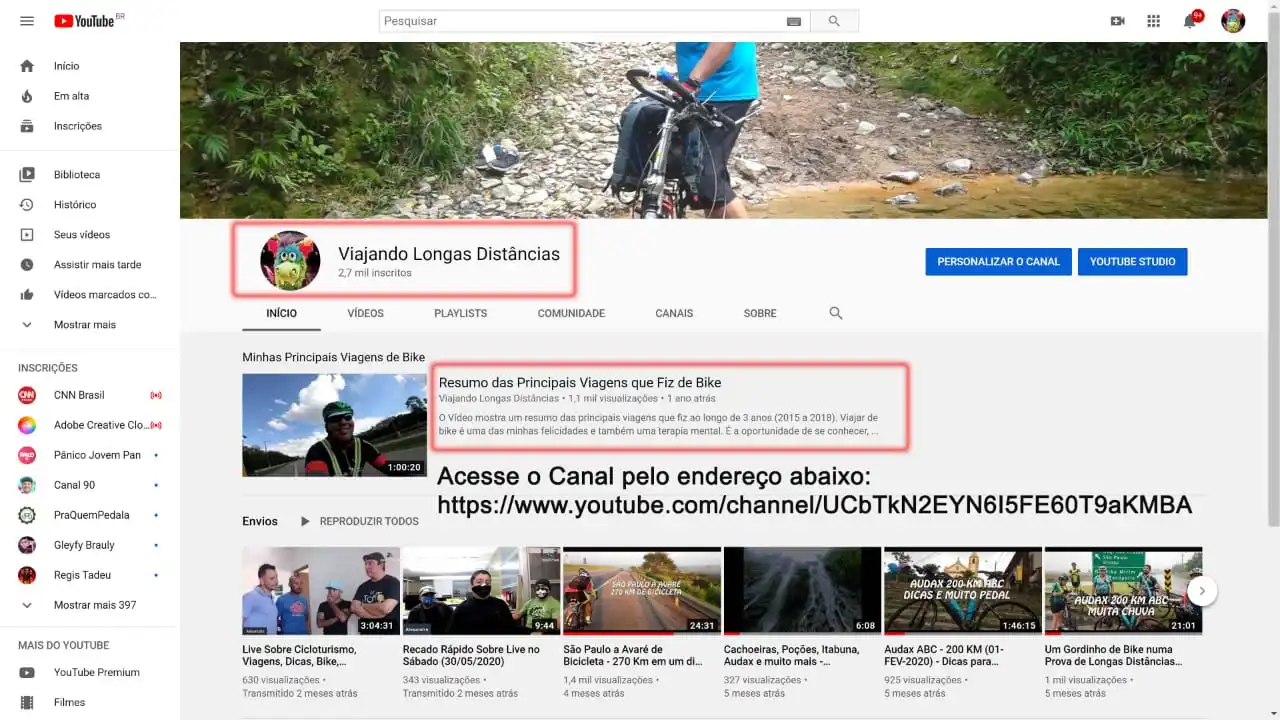This screenshot has height=720, width=1280.
Task: Click the Pesquisar search field
Action: coord(582,21)
